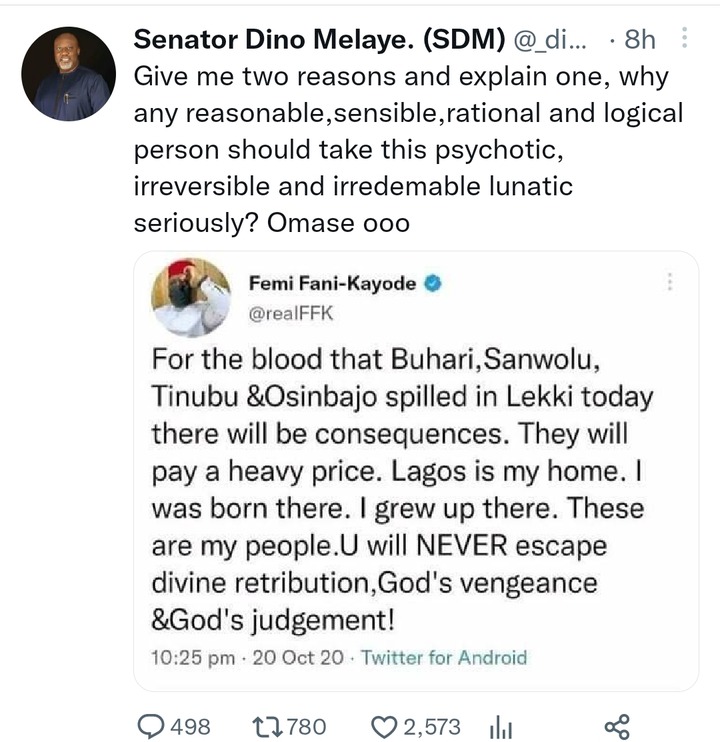720x742 pixels.
Task: Click the 2,573 likes count
Action: [431, 727]
